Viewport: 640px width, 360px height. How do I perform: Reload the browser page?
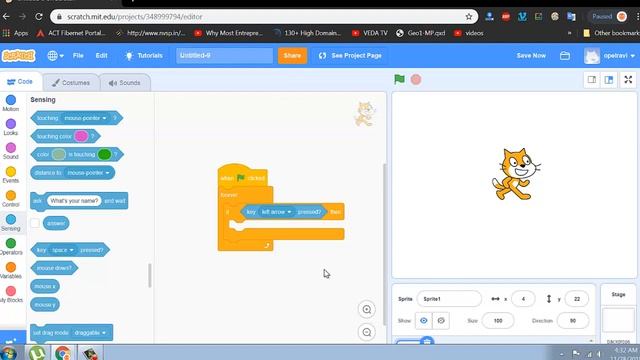point(39,17)
